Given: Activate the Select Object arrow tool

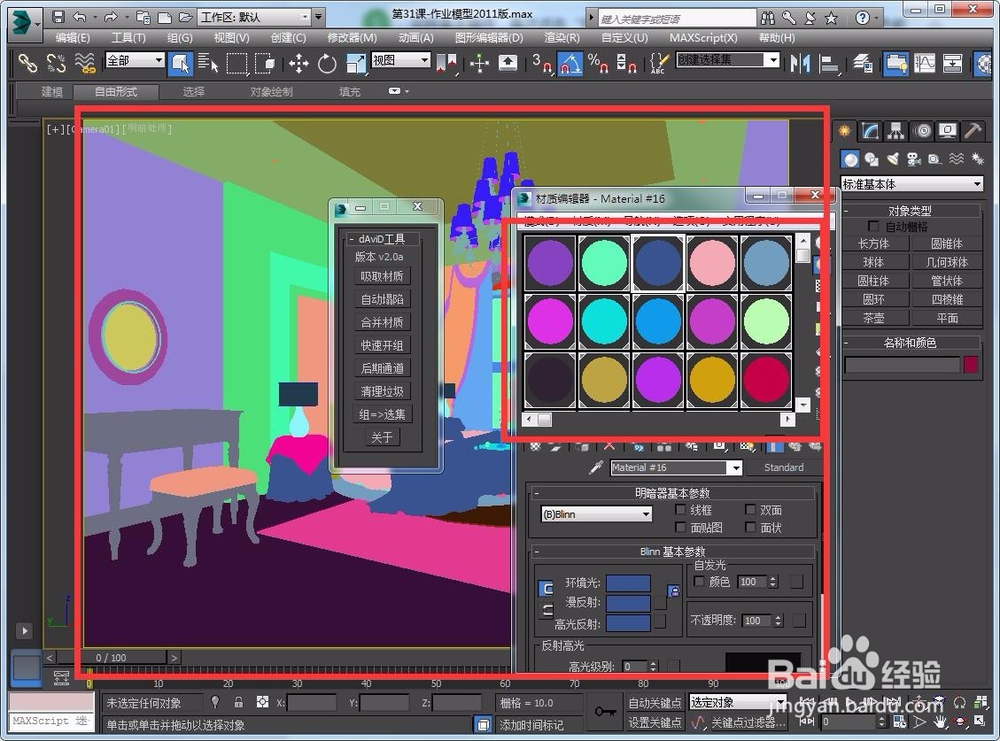Looking at the screenshot, I should coord(180,63).
